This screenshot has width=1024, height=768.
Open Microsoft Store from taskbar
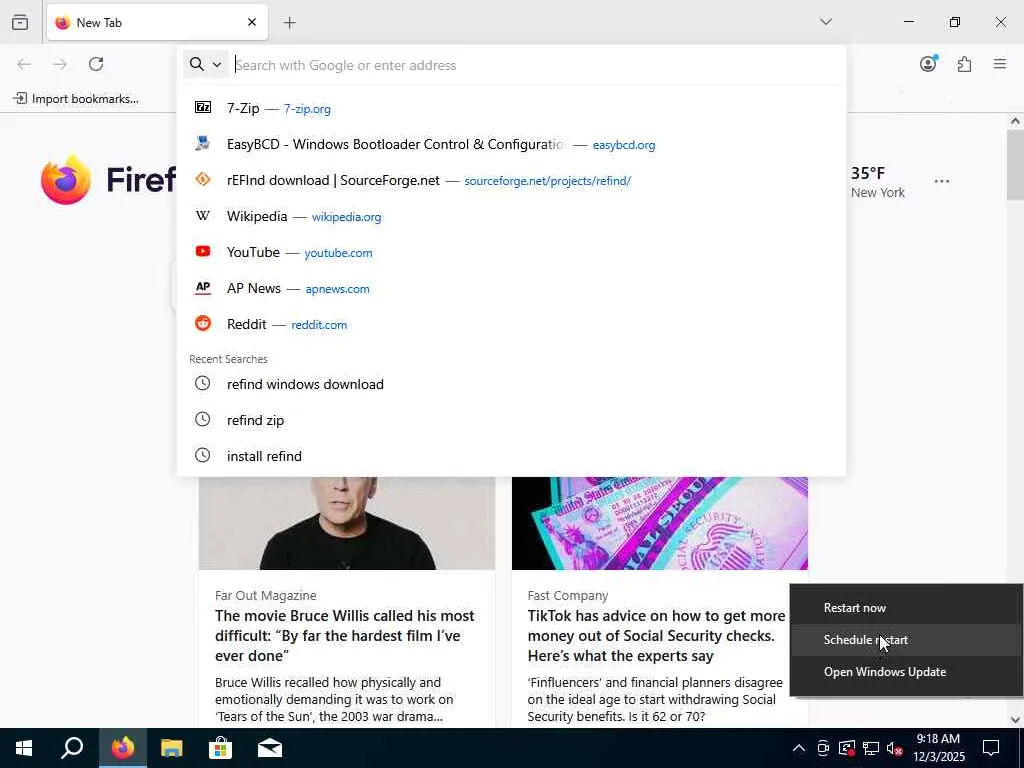coord(221,748)
